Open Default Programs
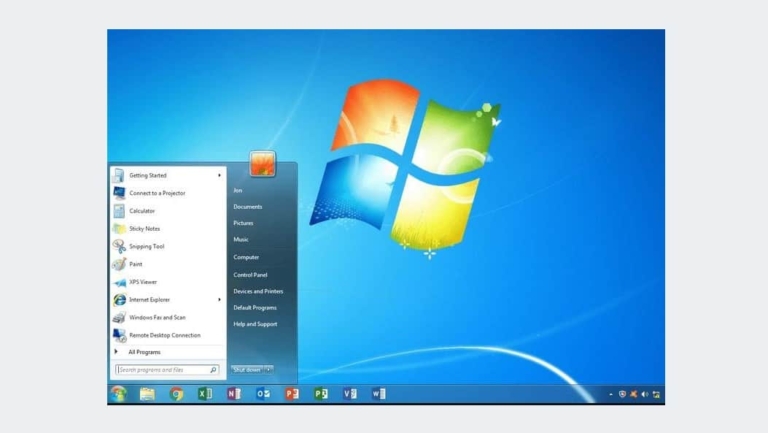Viewport: 768px width, 433px height. 255,308
